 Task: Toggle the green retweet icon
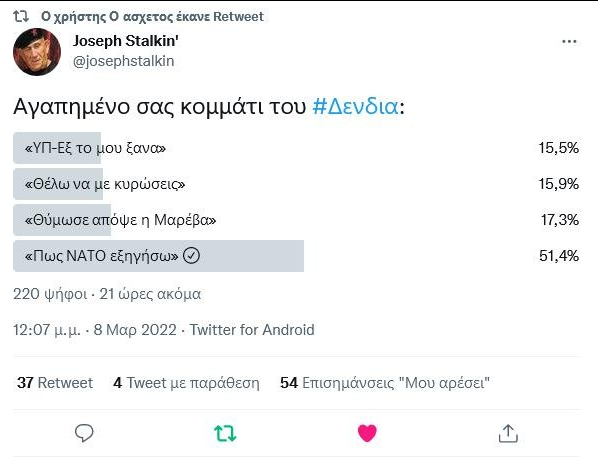pos(225,433)
